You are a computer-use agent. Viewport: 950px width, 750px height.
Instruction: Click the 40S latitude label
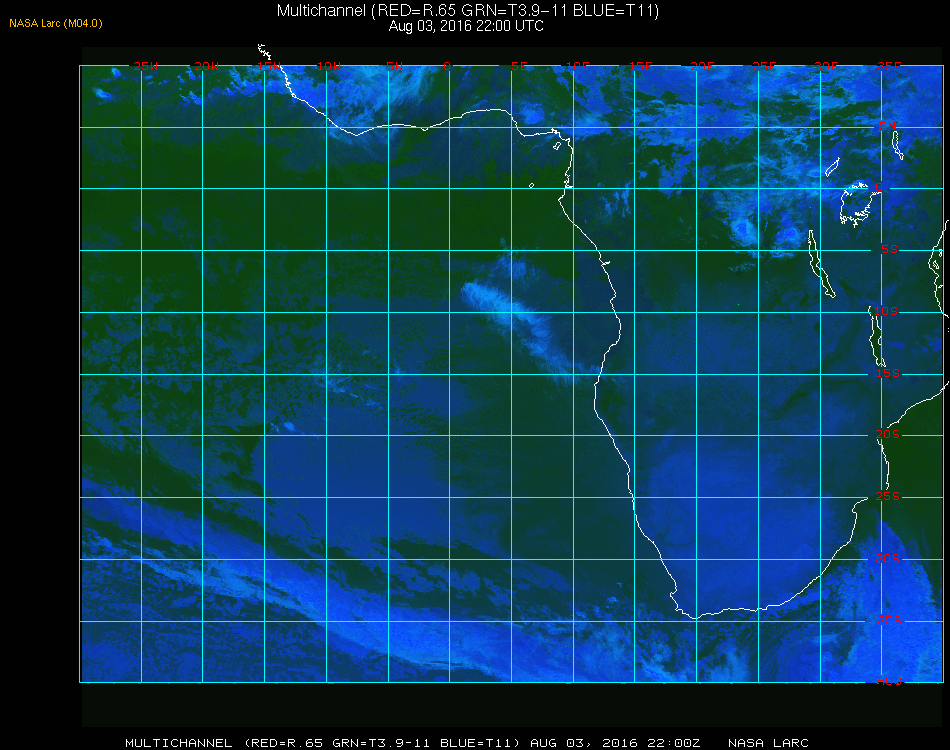tap(889, 681)
